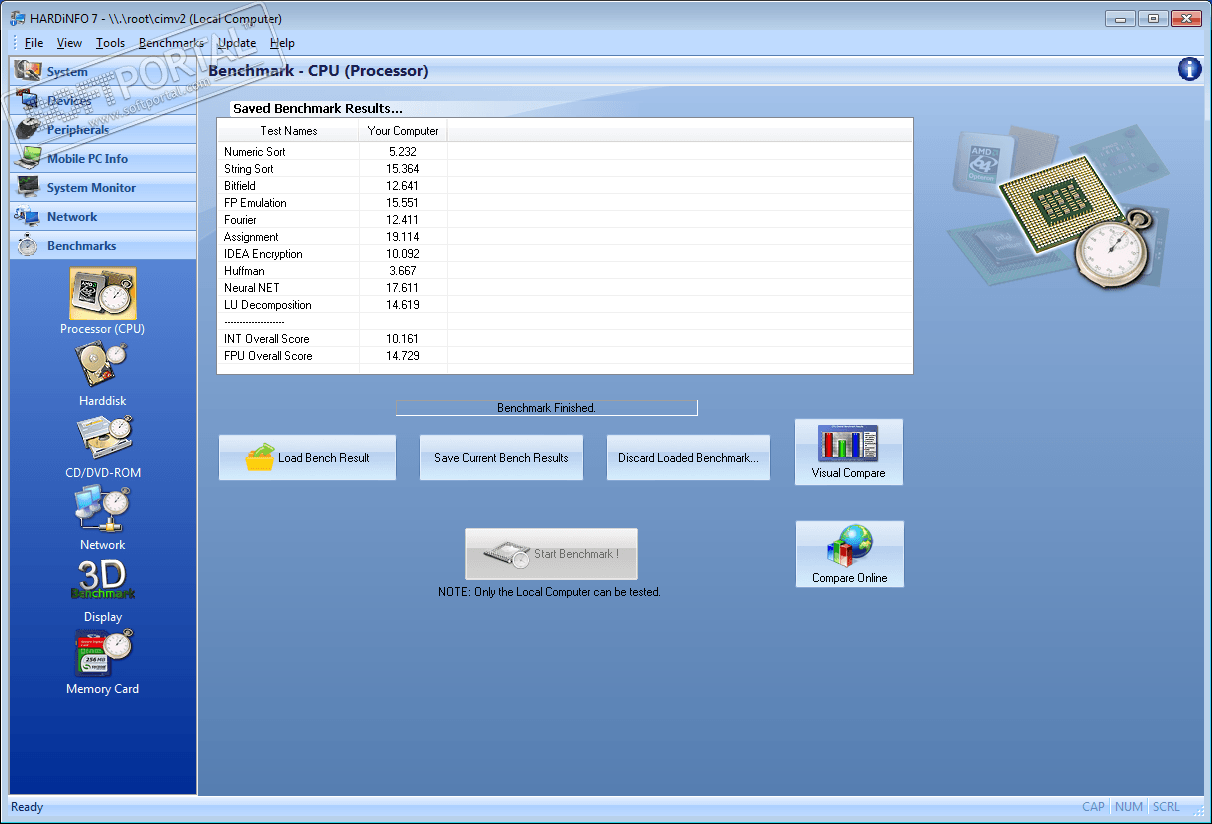Expand the Devices sidebar section
The image size is (1212, 824).
(103, 100)
